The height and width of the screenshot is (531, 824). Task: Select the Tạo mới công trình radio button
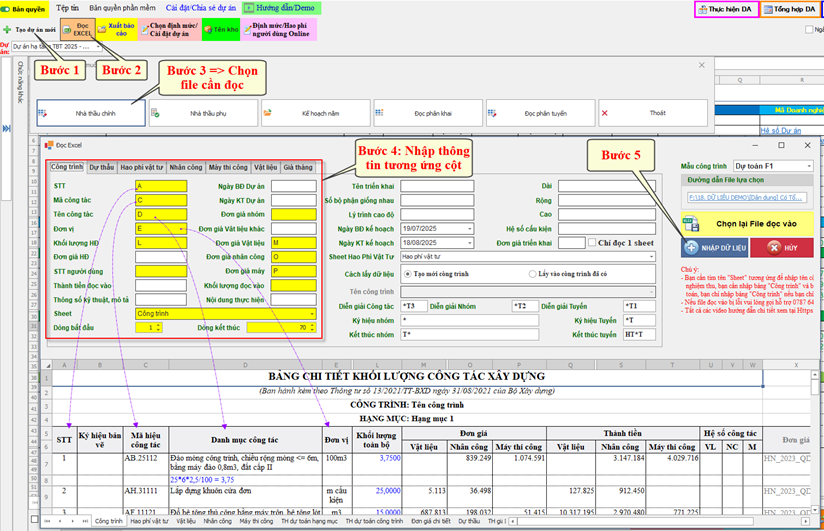coord(407,272)
